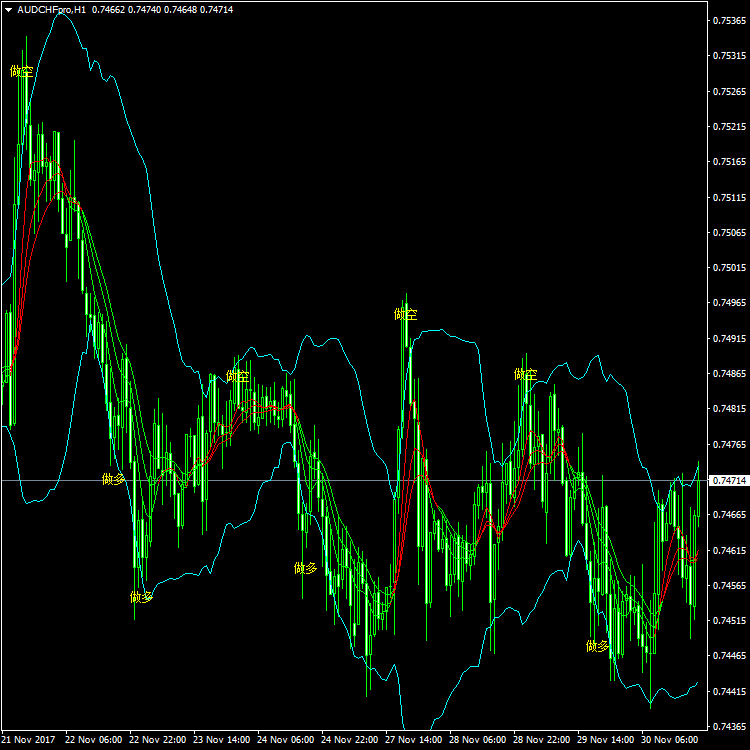This screenshot has width=750, height=750.
Task: Click the 0.74365 price axis label
Action: click(729, 727)
